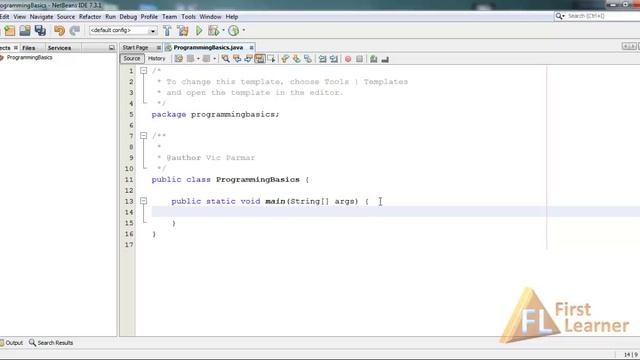Viewport: 640px width, 360px height.
Task: Click the Comment icon in editor toolbar
Action: click(373, 59)
